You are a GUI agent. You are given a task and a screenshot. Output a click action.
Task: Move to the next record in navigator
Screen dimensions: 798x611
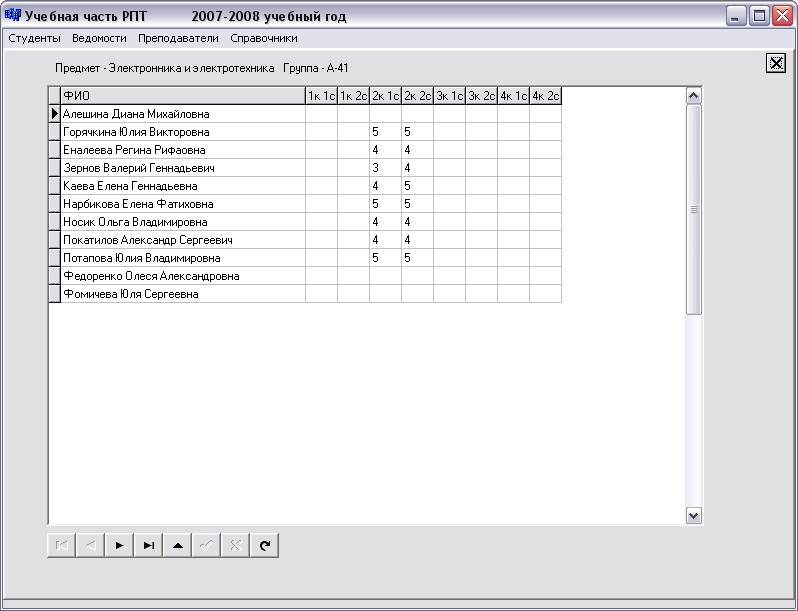pyautogui.click(x=119, y=545)
